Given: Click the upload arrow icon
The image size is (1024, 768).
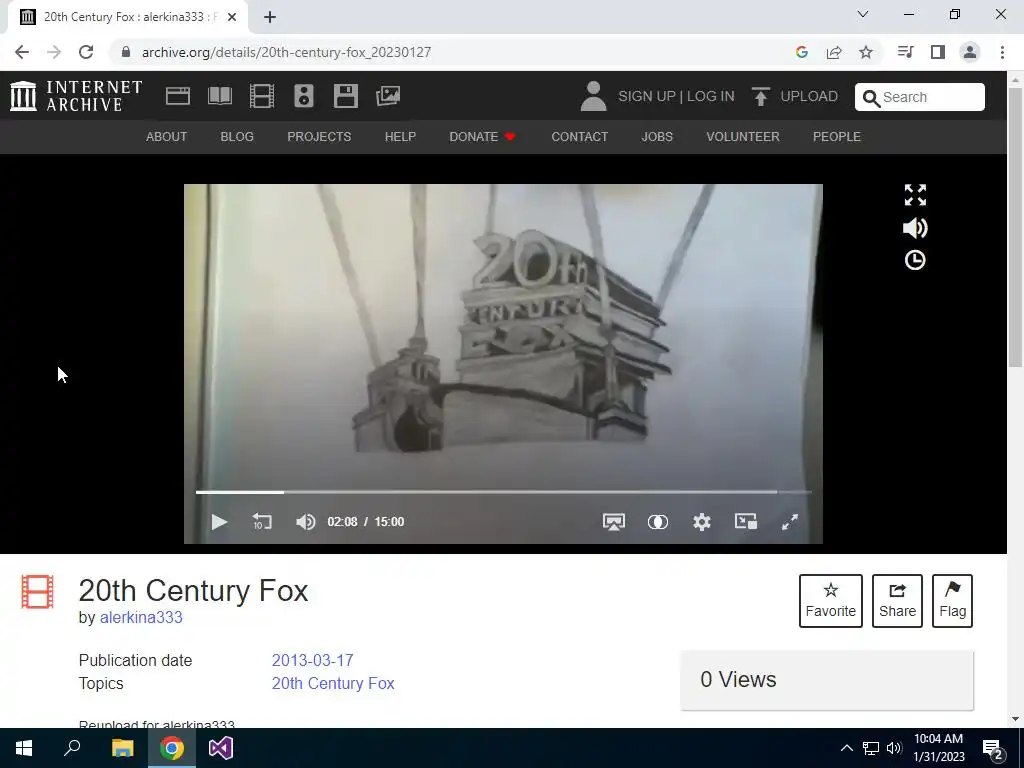Looking at the screenshot, I should [x=760, y=96].
